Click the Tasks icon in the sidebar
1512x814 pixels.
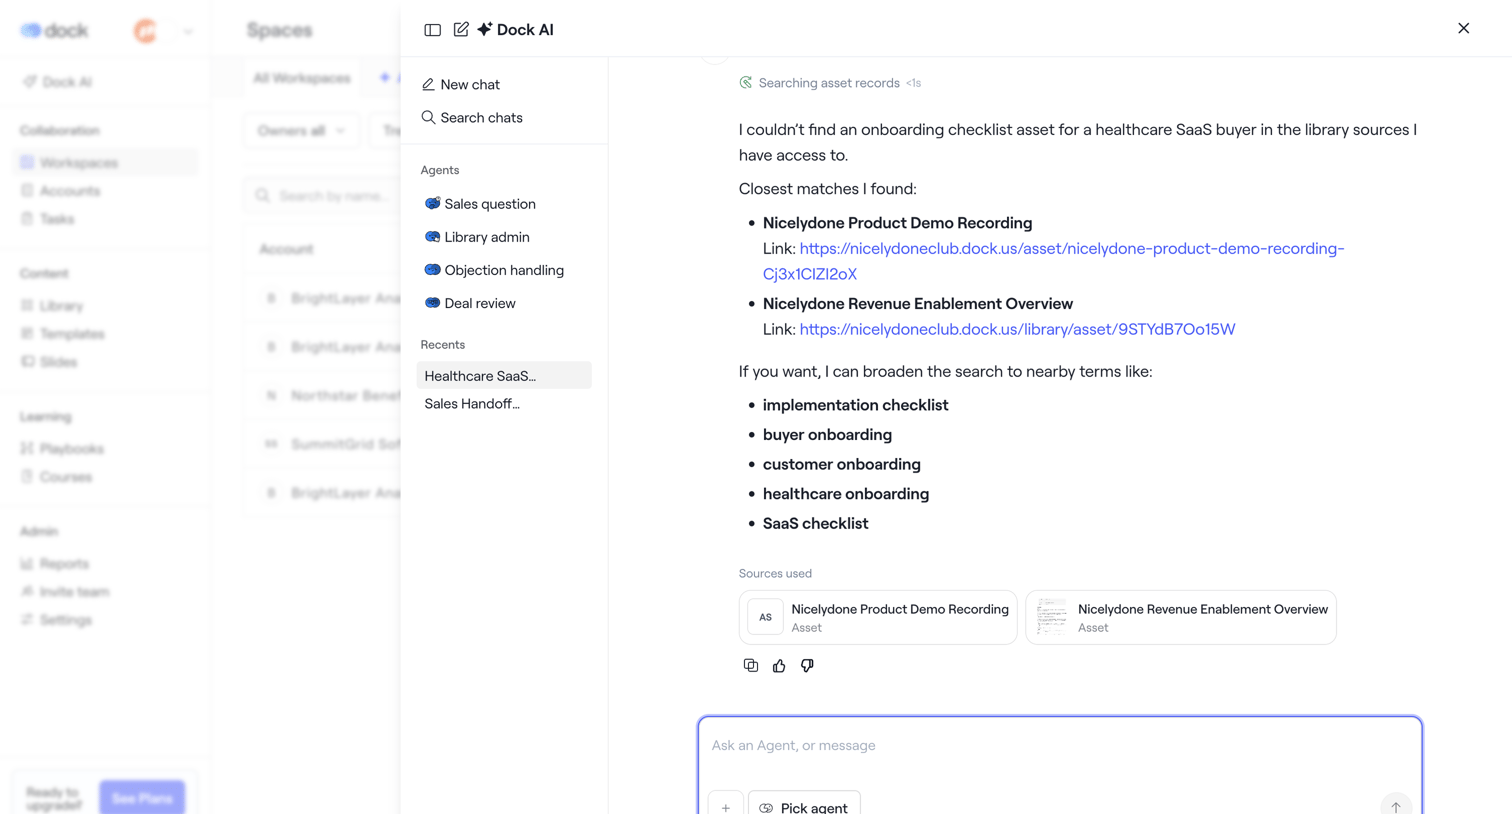[x=27, y=219]
